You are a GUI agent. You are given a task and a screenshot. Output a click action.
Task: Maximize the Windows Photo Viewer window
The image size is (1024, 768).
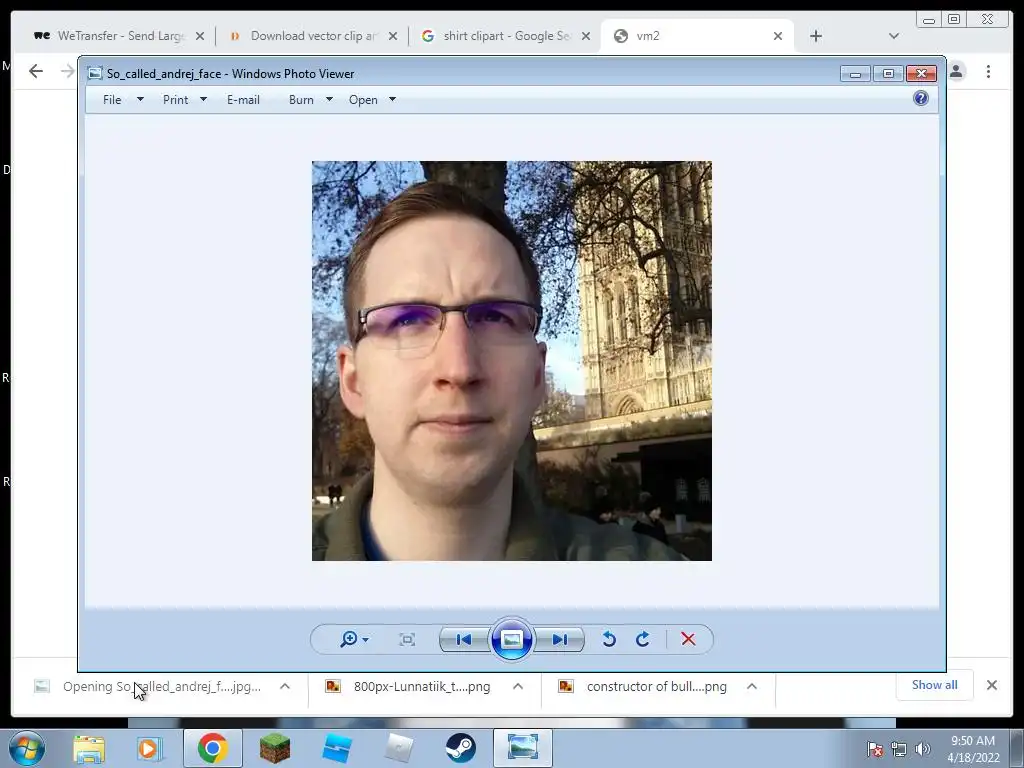tap(888, 74)
